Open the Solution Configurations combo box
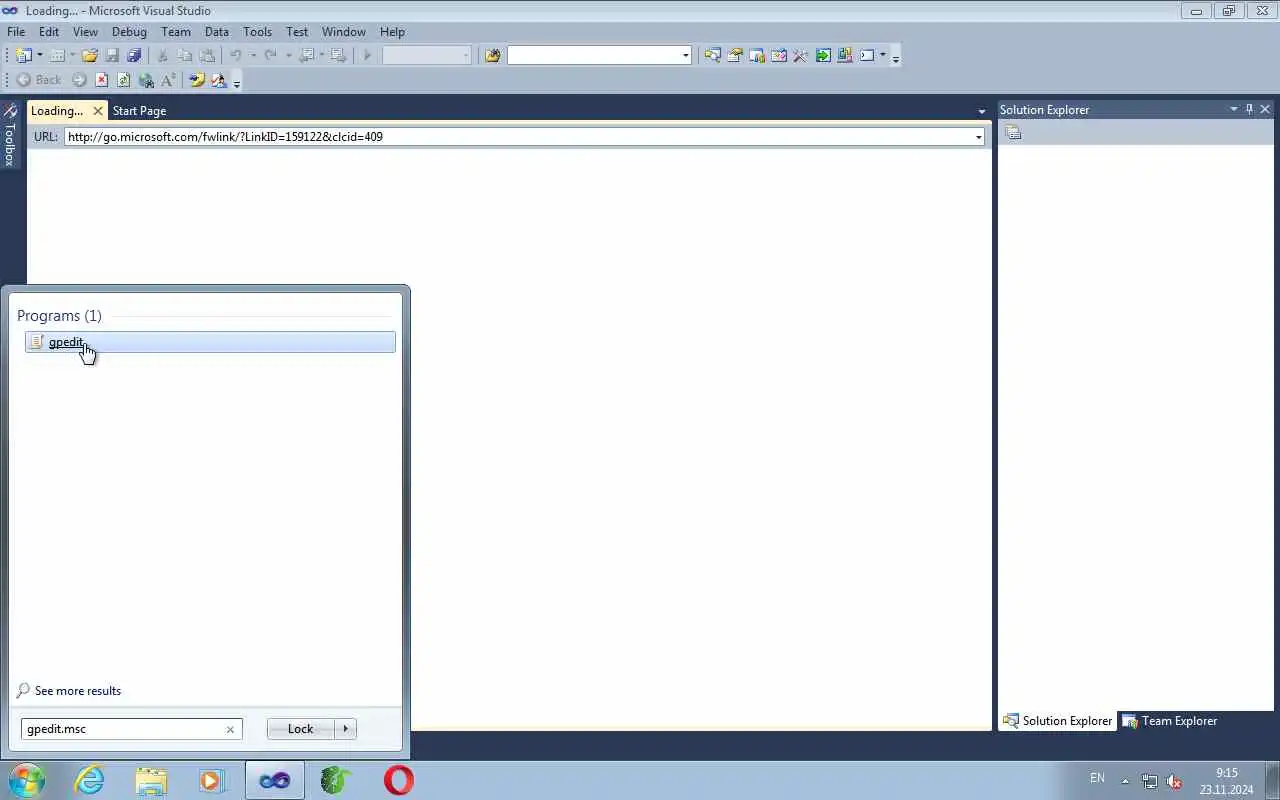 coord(427,56)
